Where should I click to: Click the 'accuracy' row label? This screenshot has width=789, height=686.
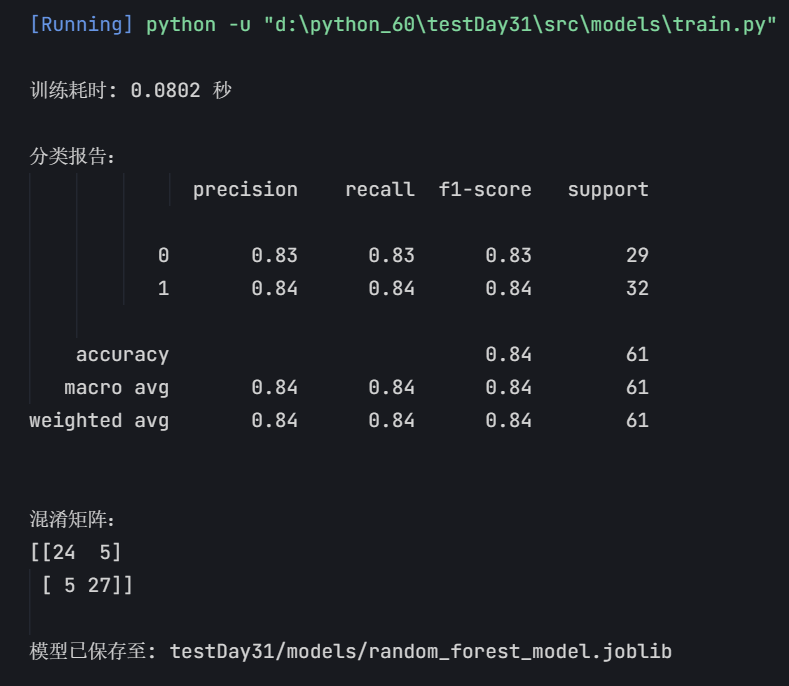(x=122, y=355)
